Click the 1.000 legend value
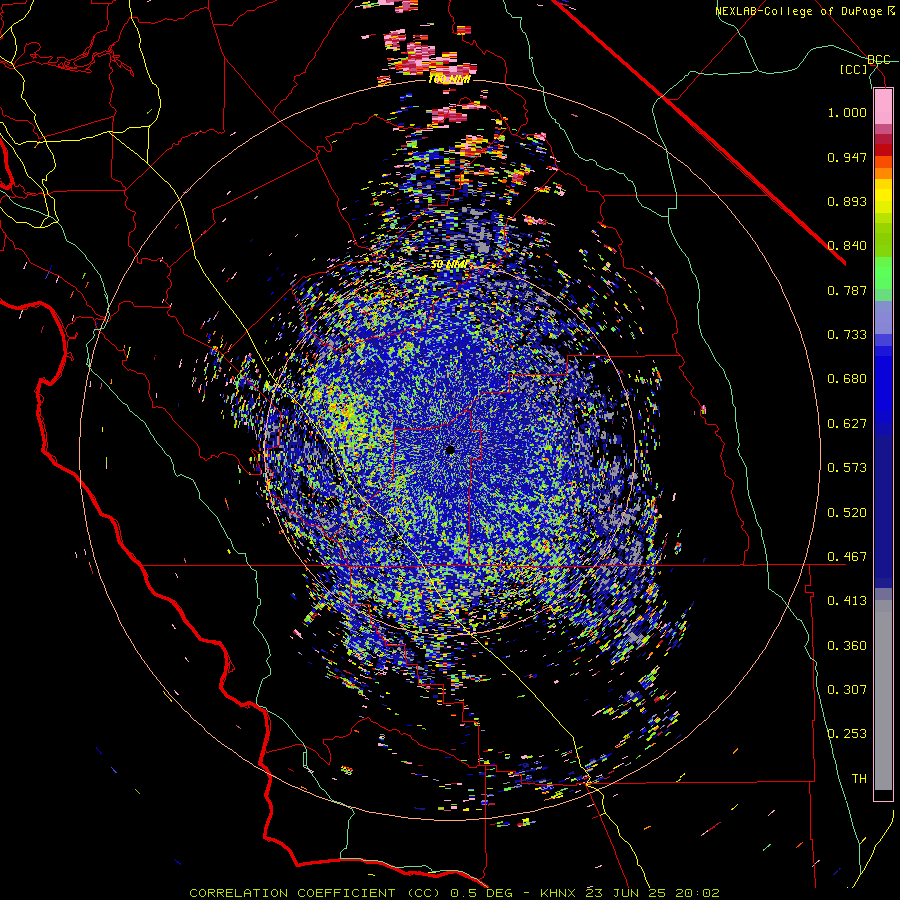This screenshot has width=900, height=900. coord(847,112)
